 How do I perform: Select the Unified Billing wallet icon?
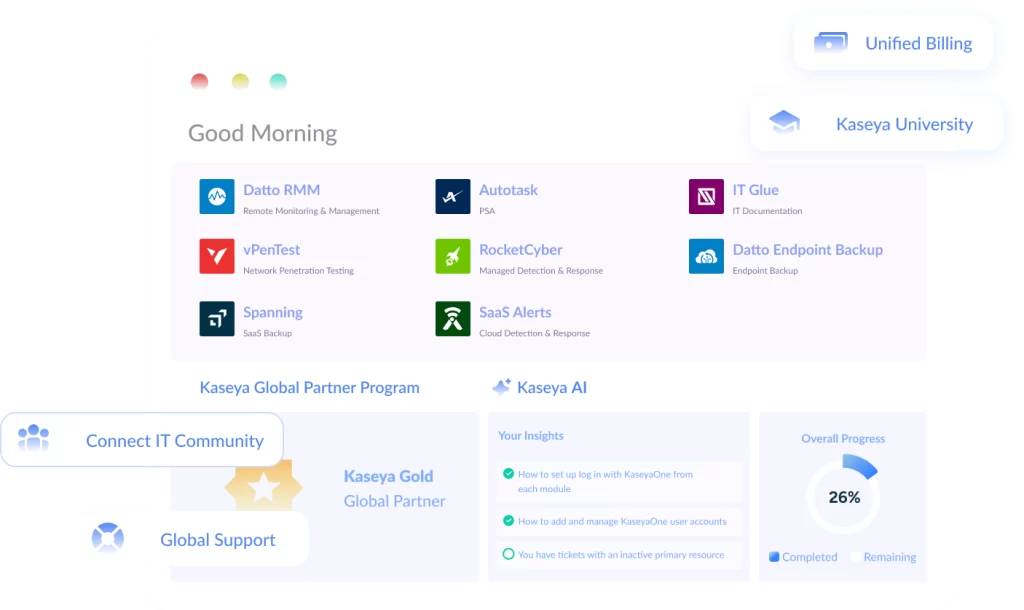click(x=829, y=43)
